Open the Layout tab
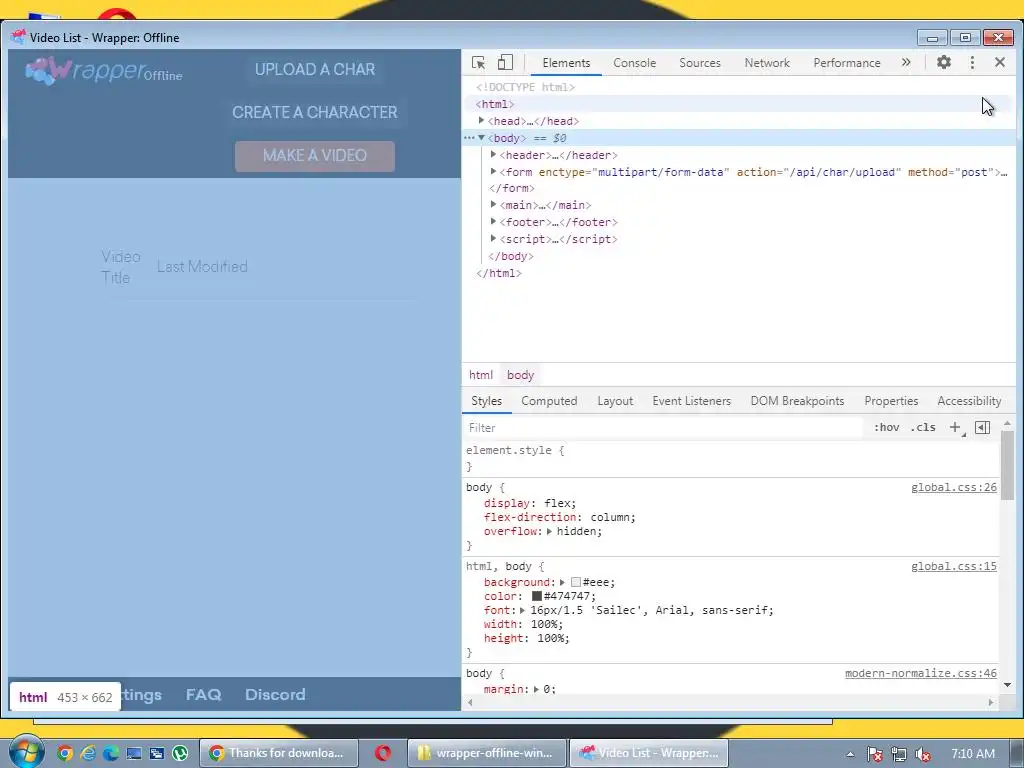 coord(615,401)
